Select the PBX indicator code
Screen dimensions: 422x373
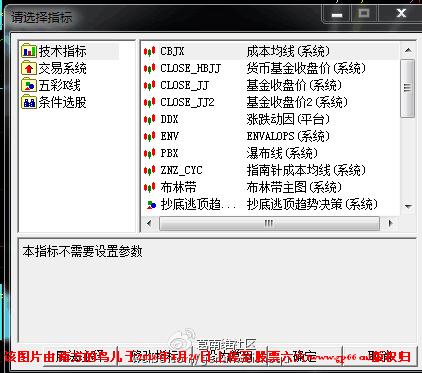point(169,153)
